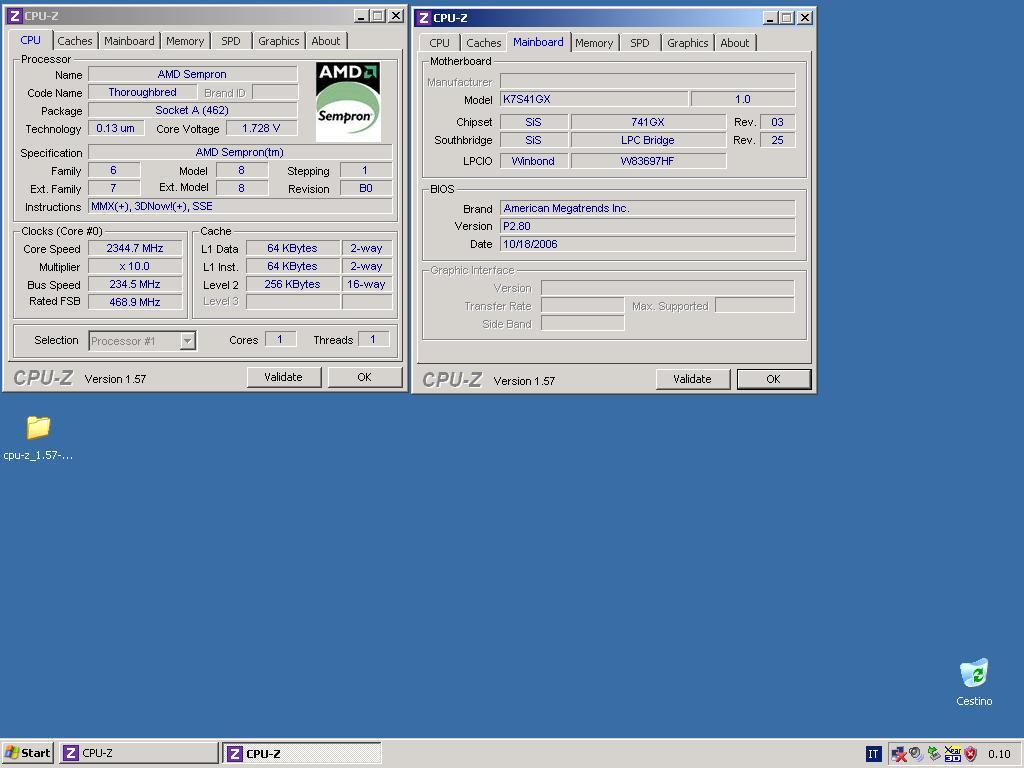Click the Bus Speed value 234.5 MHz
The width and height of the screenshot is (1024, 768).
135,284
